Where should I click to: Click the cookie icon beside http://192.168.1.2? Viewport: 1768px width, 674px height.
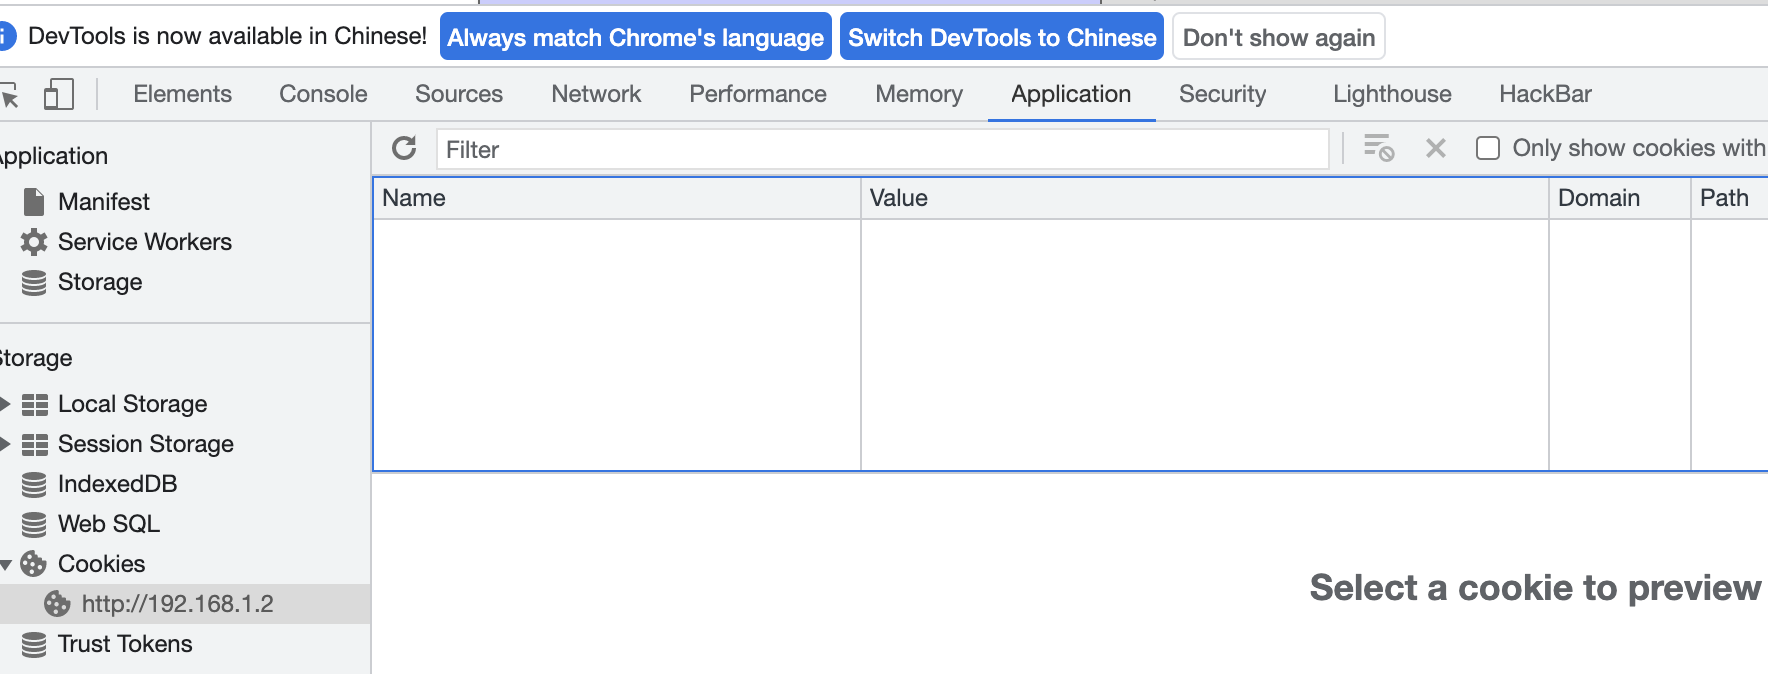tap(57, 604)
